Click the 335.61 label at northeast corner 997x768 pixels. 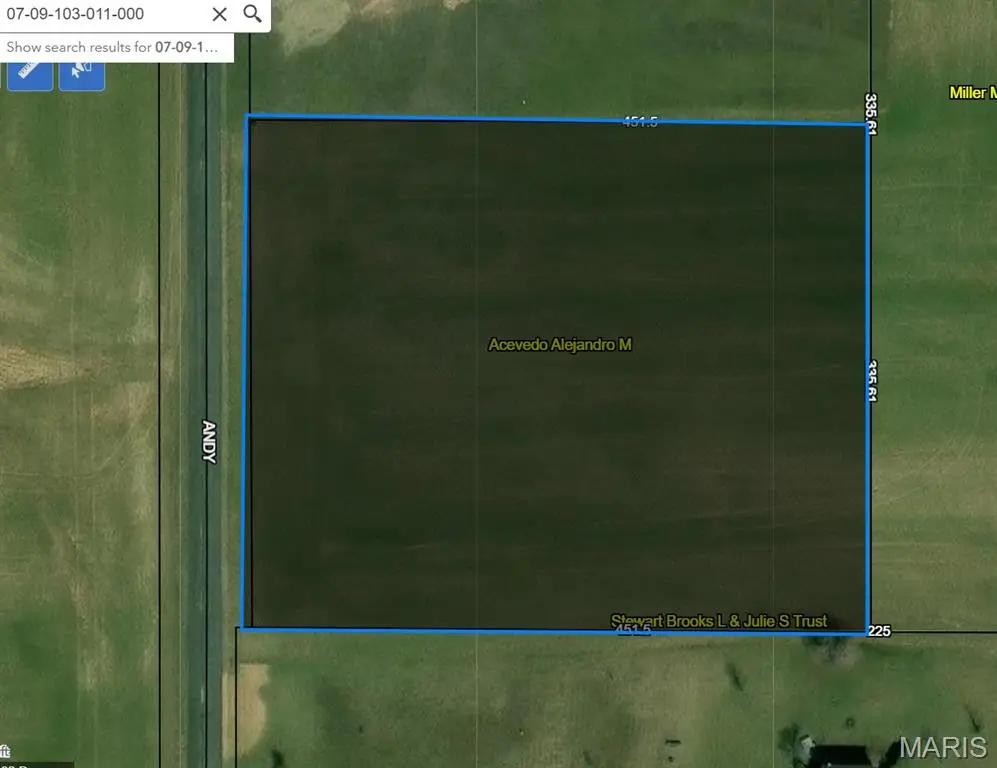pos(871,114)
